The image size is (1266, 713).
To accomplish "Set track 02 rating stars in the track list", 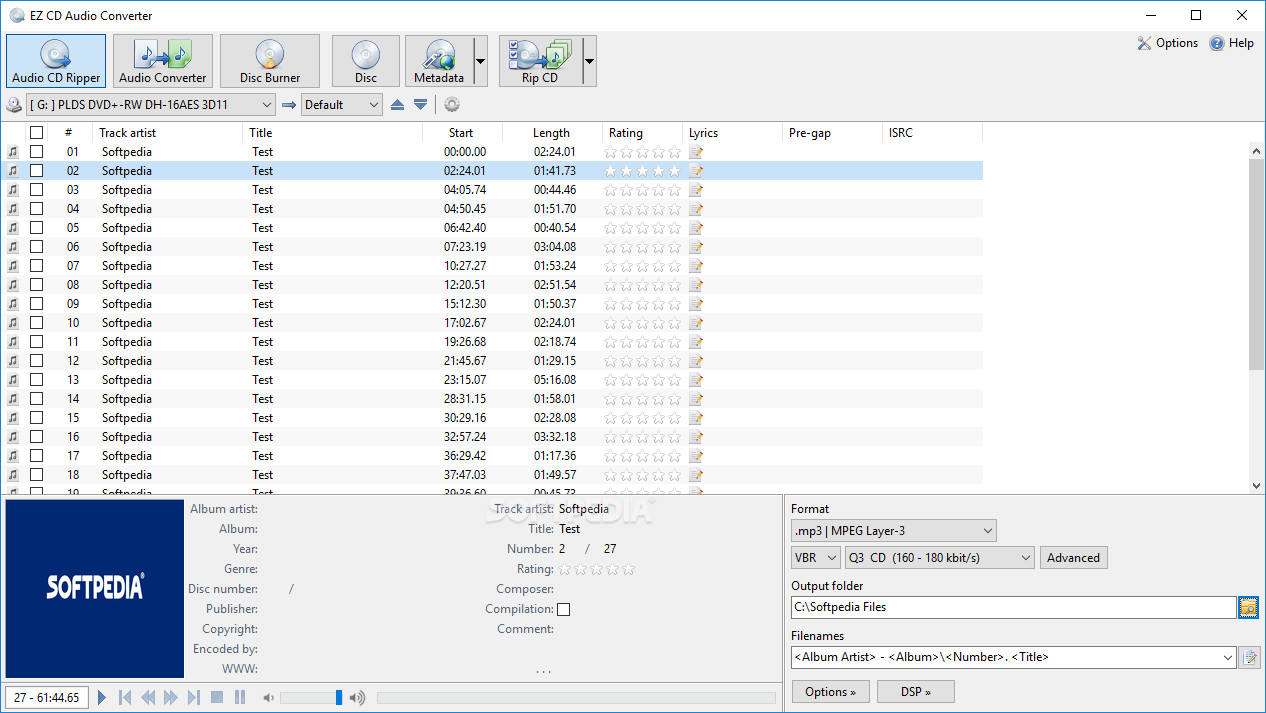I will point(643,171).
